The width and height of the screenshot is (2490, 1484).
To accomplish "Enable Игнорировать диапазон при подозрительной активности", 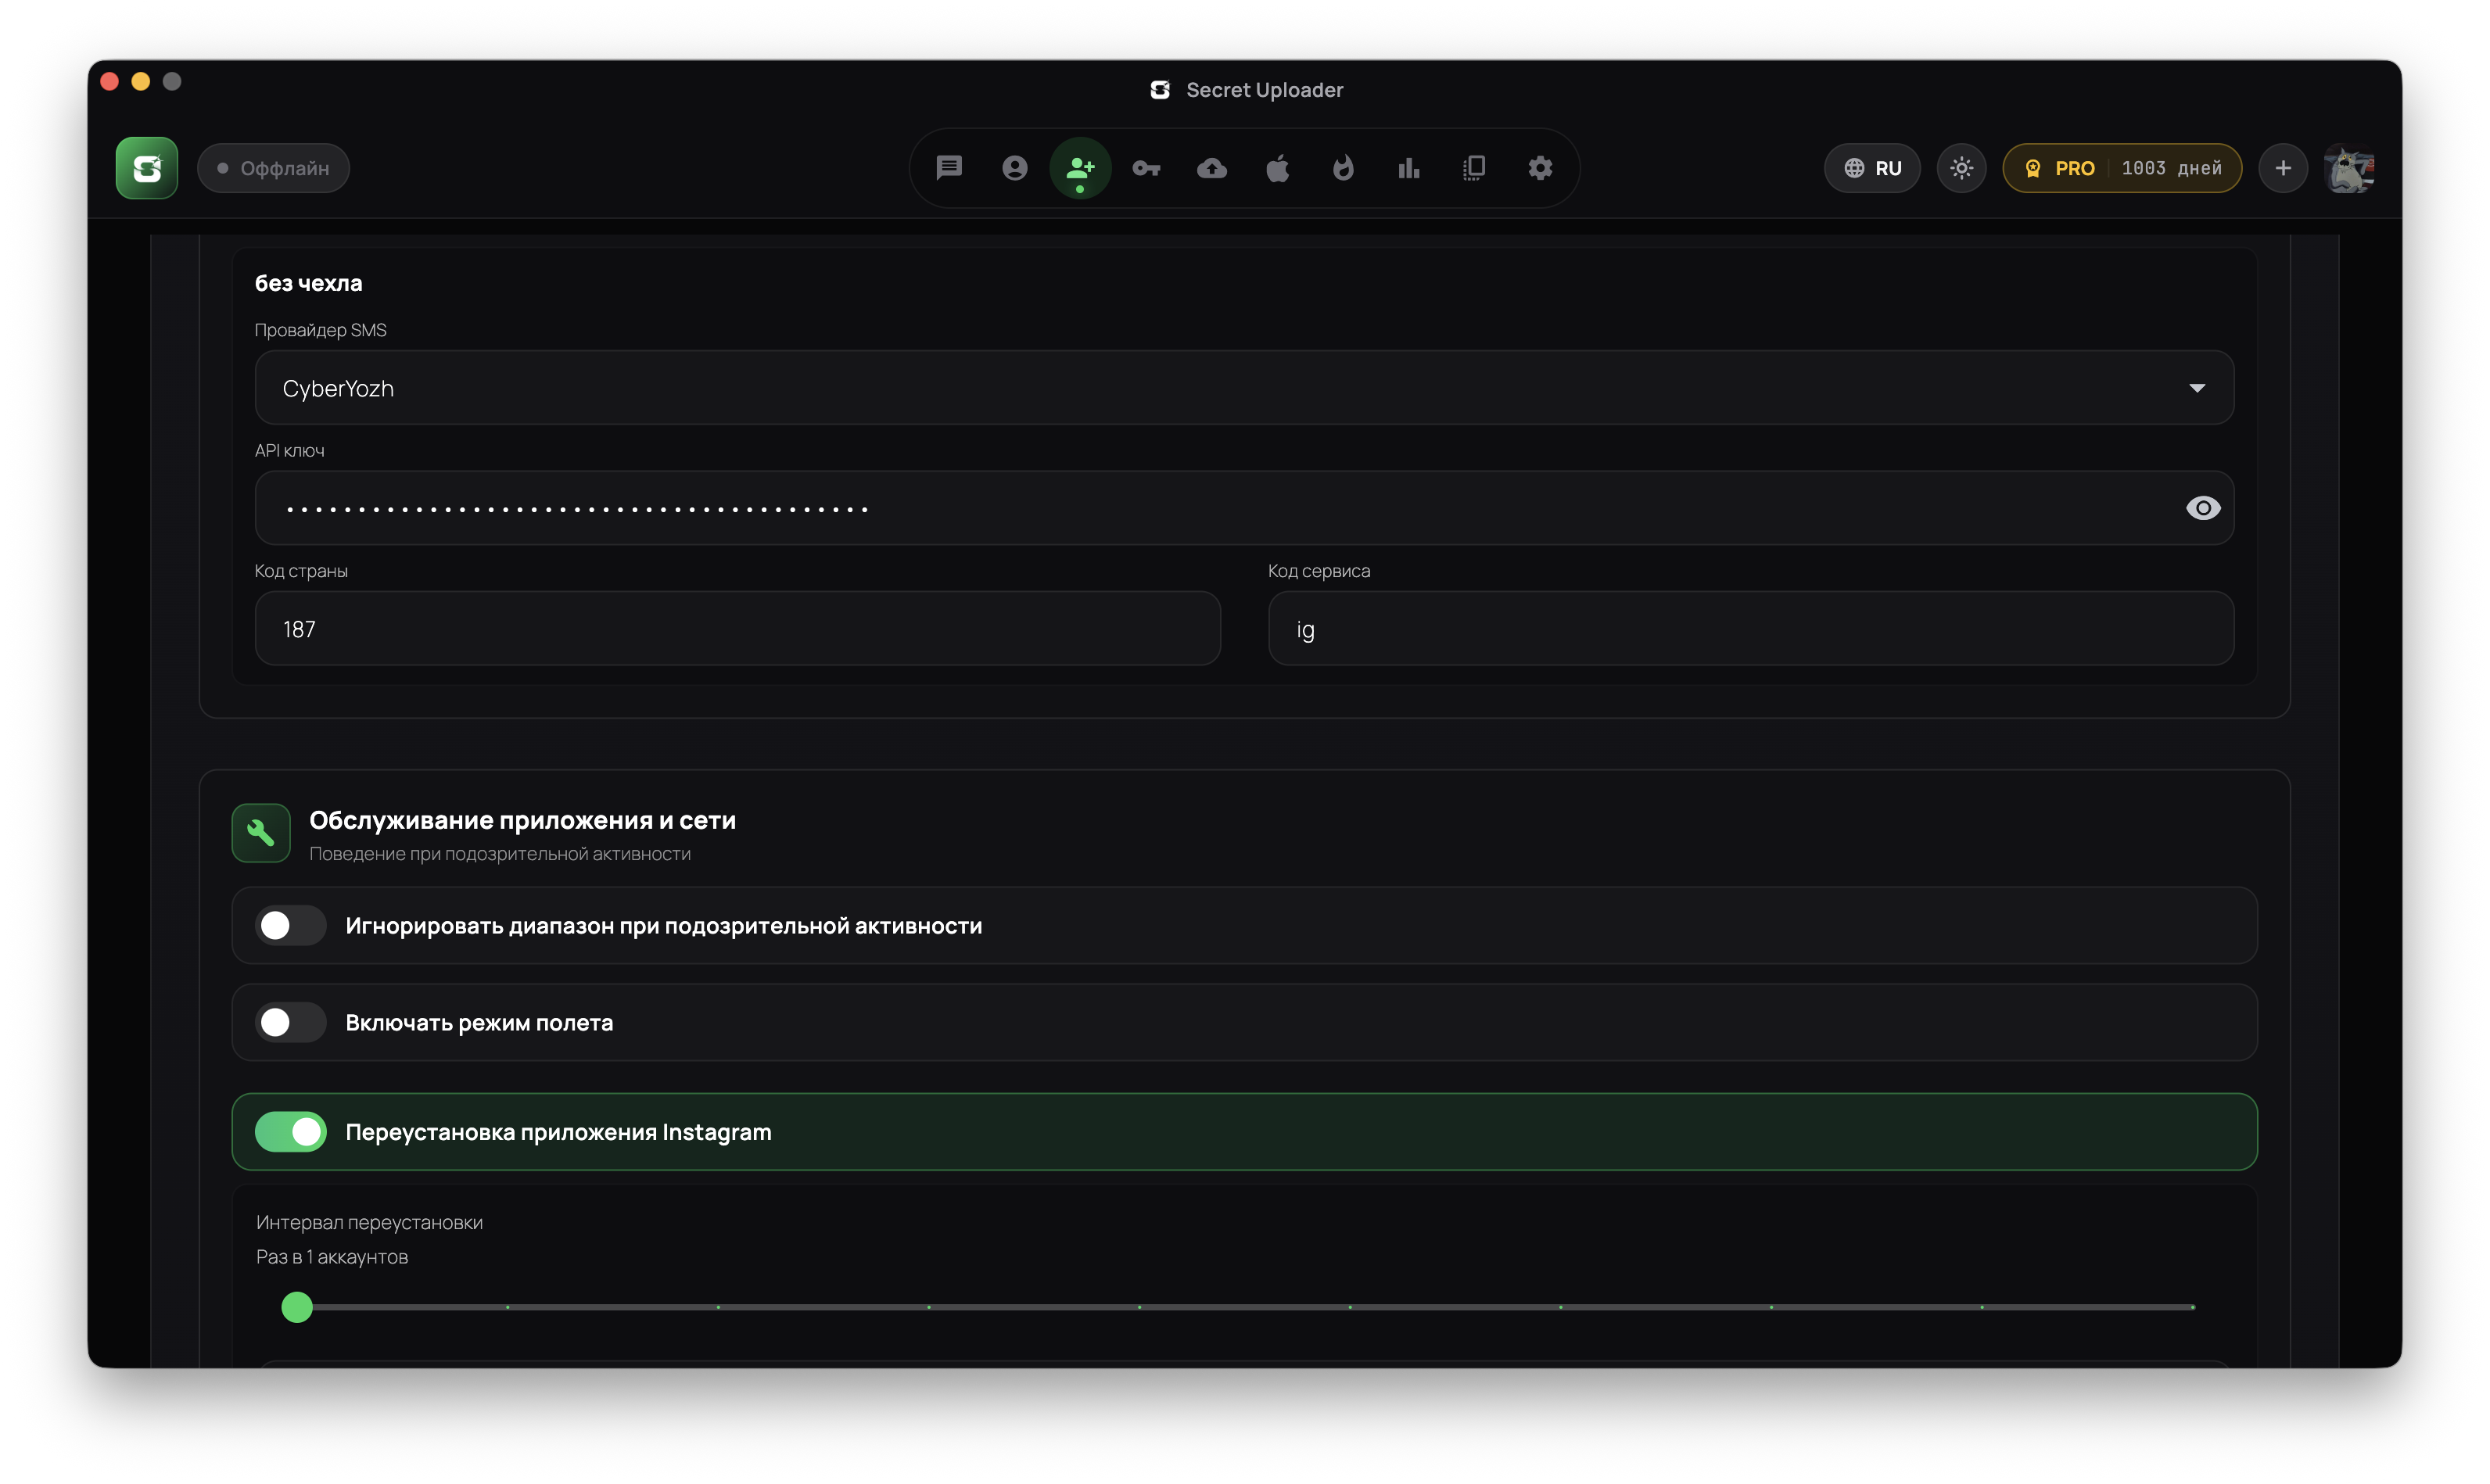I will pyautogui.click(x=290, y=926).
